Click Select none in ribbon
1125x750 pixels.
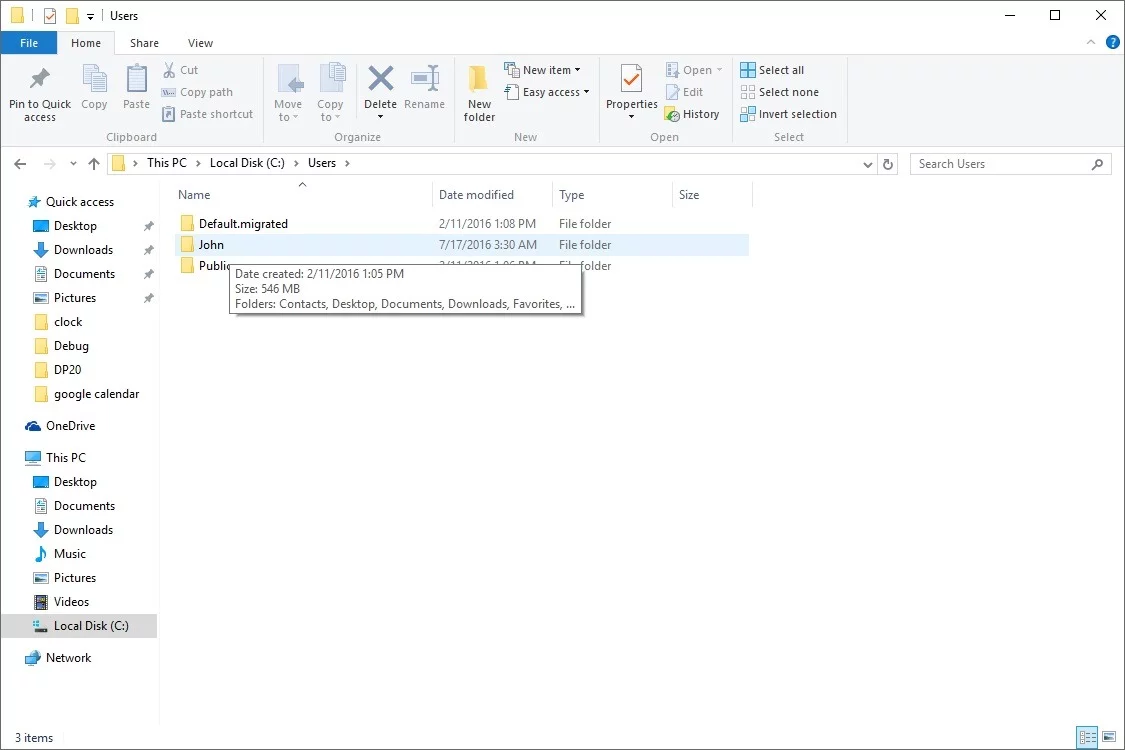(x=779, y=92)
